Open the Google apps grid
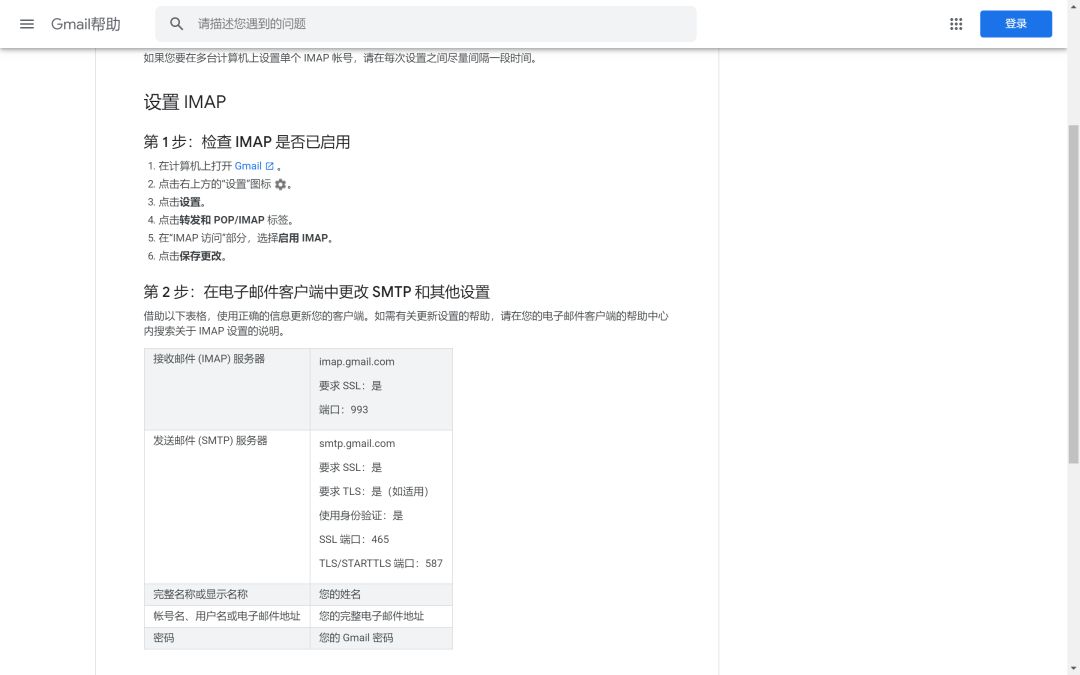The height and width of the screenshot is (675, 1080). (956, 24)
